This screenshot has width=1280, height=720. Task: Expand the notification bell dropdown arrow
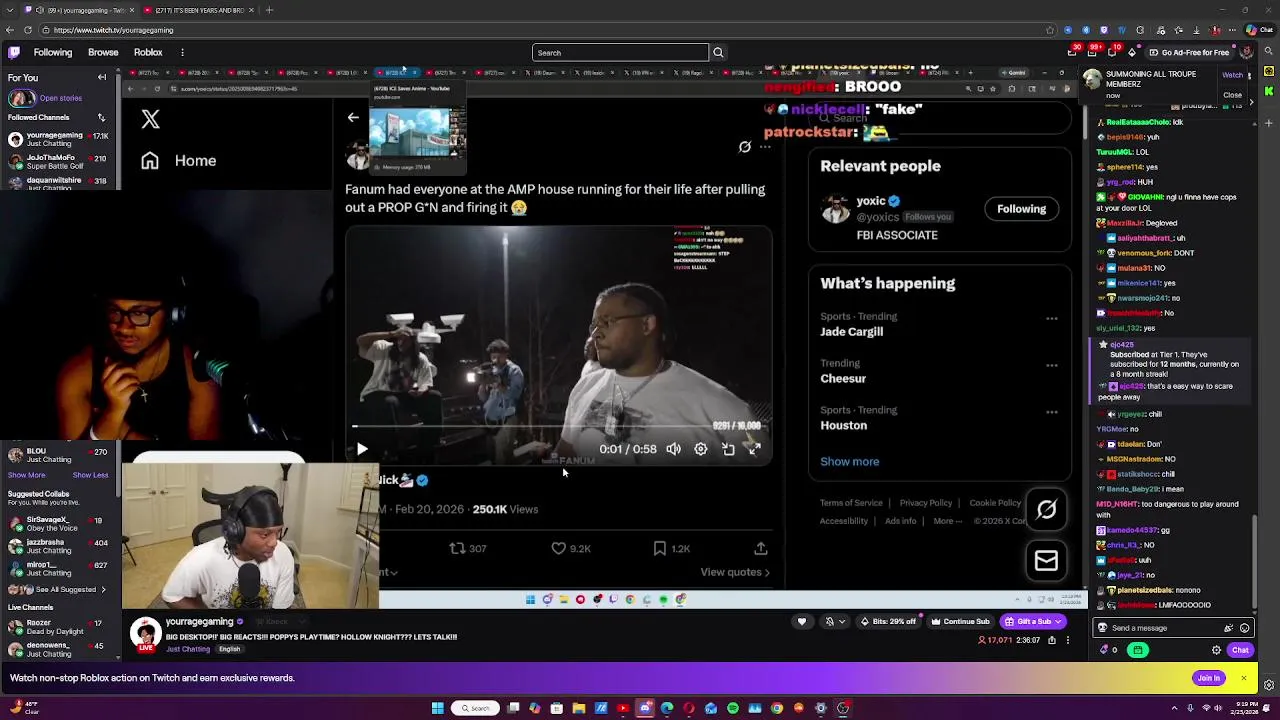pos(841,621)
